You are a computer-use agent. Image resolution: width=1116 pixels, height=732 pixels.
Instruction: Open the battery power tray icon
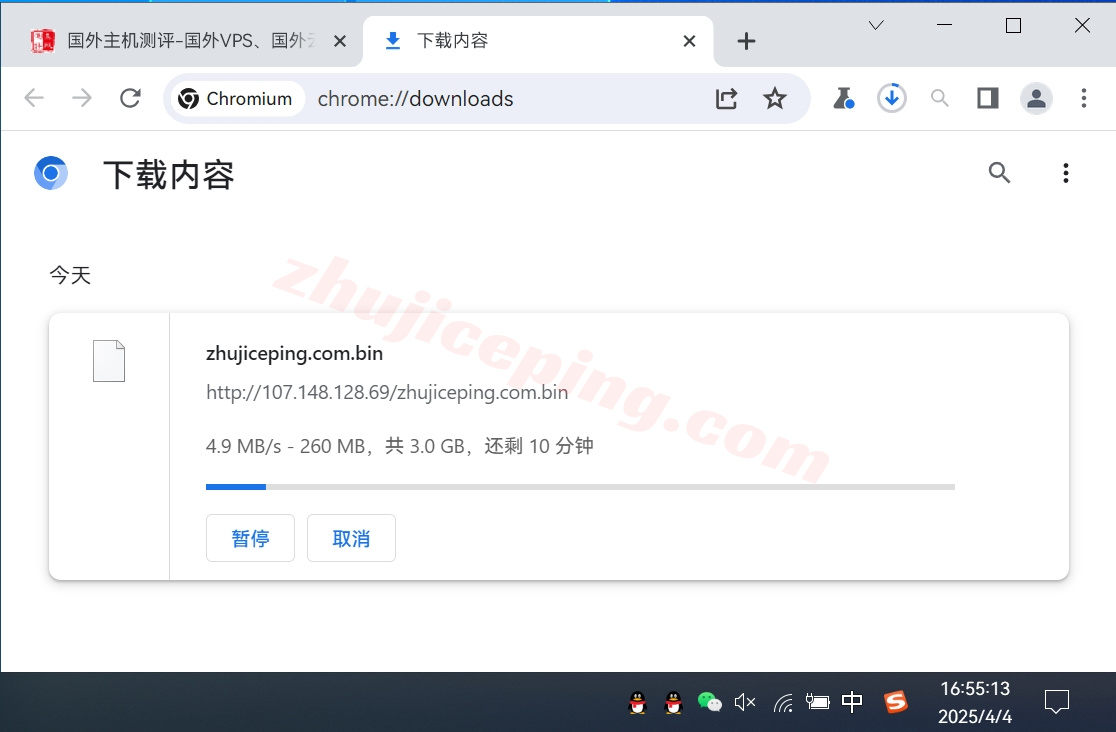pyautogui.click(x=818, y=703)
